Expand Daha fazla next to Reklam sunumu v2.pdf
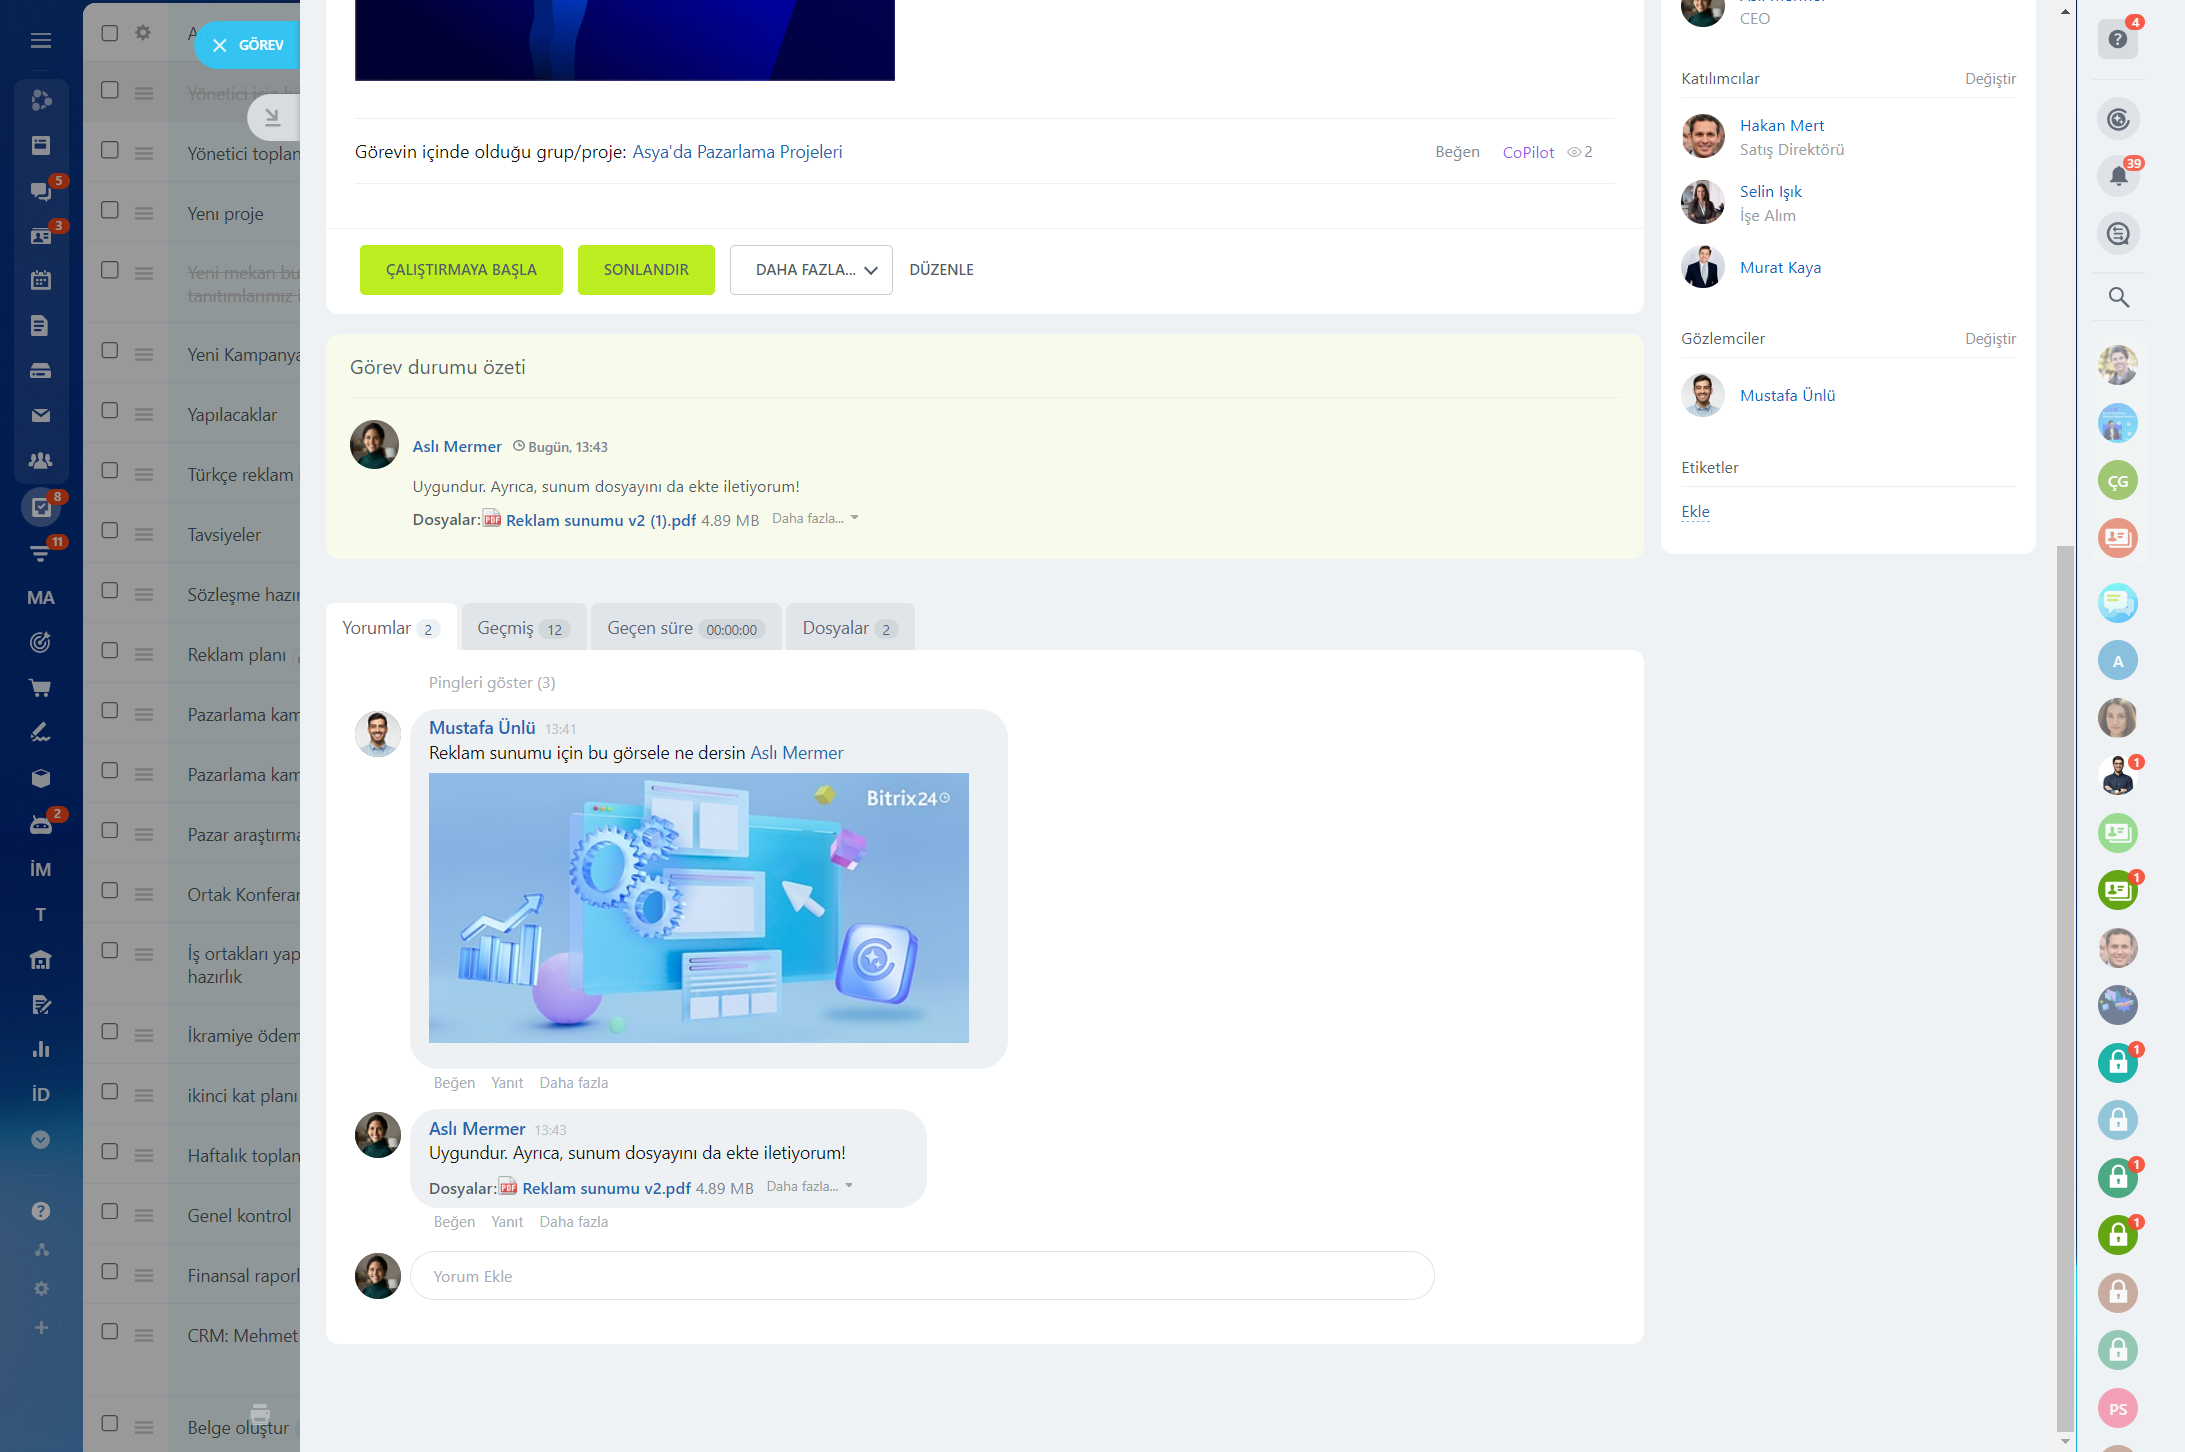This screenshot has height=1452, width=2185. 809,1187
